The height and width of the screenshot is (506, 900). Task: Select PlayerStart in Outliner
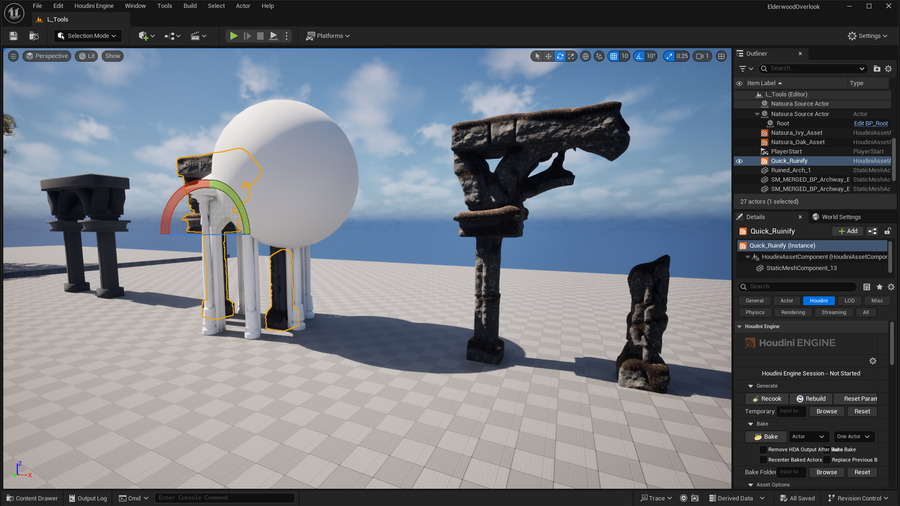(786, 151)
